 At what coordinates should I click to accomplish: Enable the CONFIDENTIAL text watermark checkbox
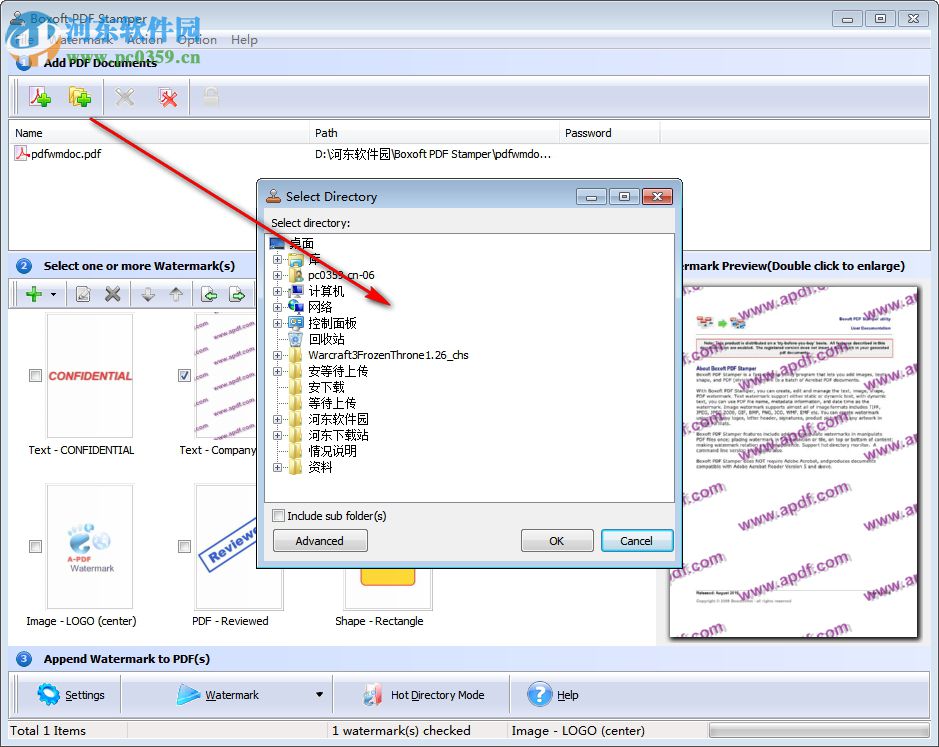pyautogui.click(x=35, y=375)
